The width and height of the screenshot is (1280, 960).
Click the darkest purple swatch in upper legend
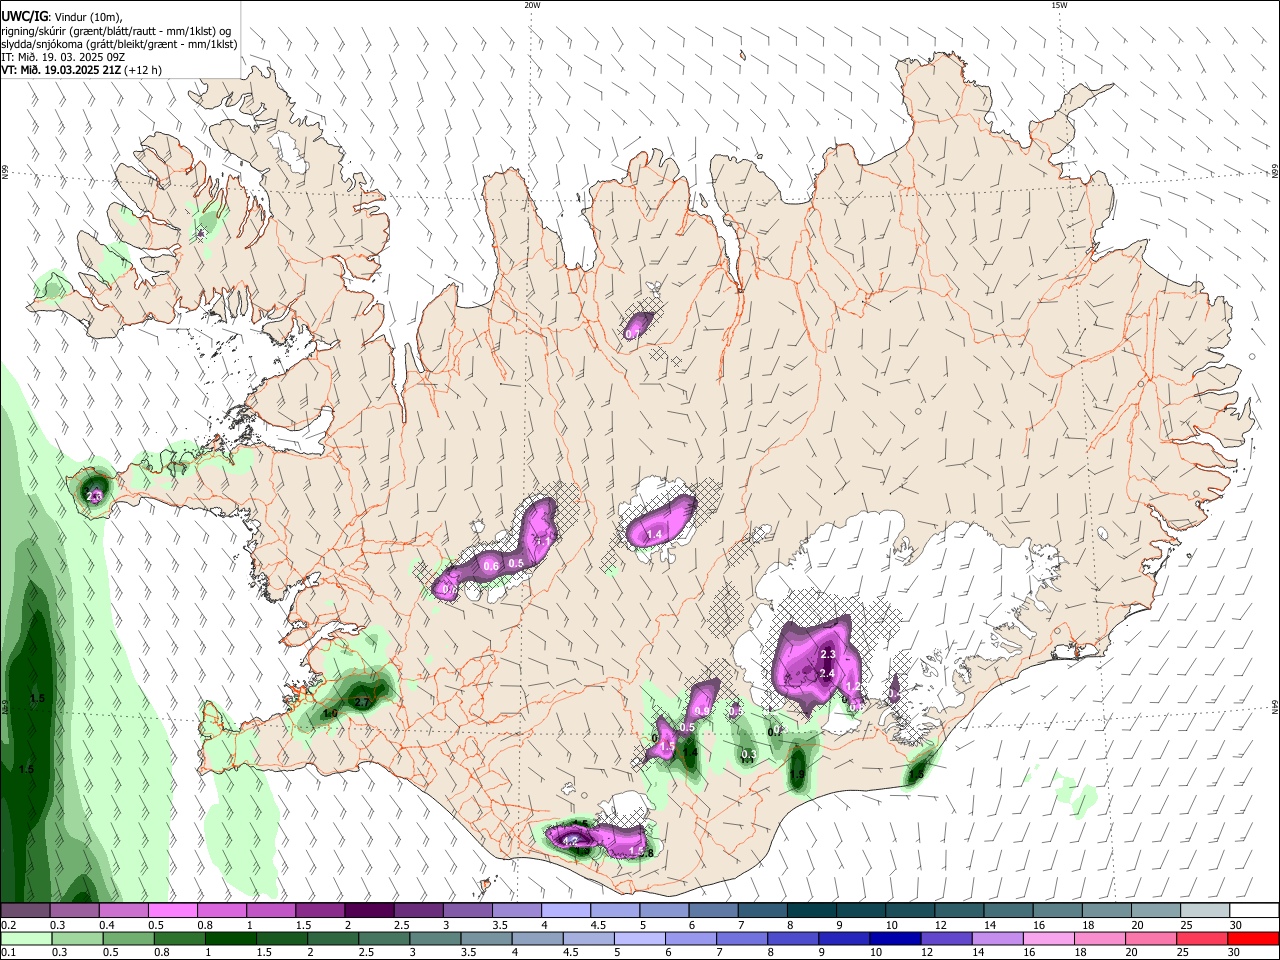pyautogui.click(x=368, y=911)
